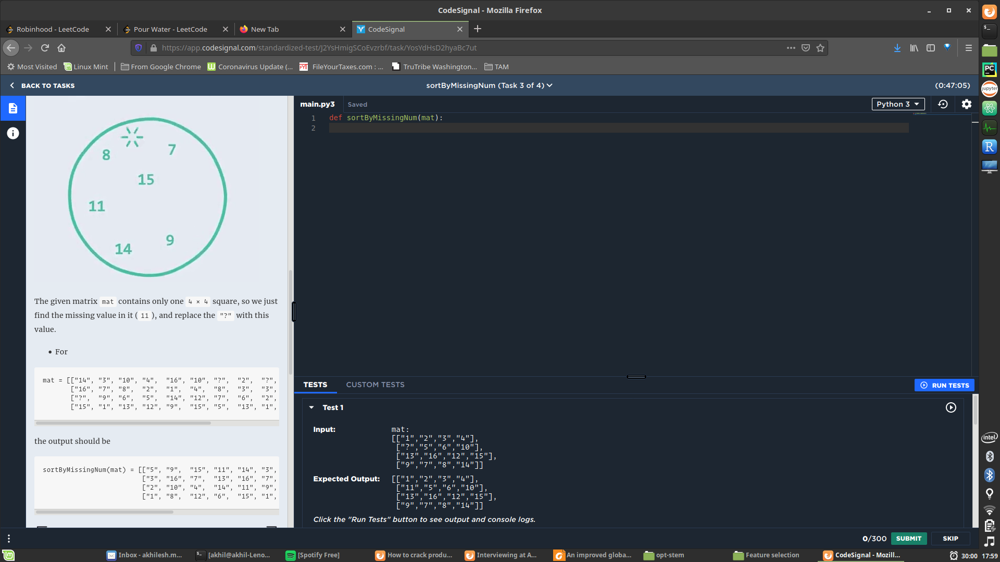Open the Firefox library icon
The image size is (1000, 562).
coord(914,48)
